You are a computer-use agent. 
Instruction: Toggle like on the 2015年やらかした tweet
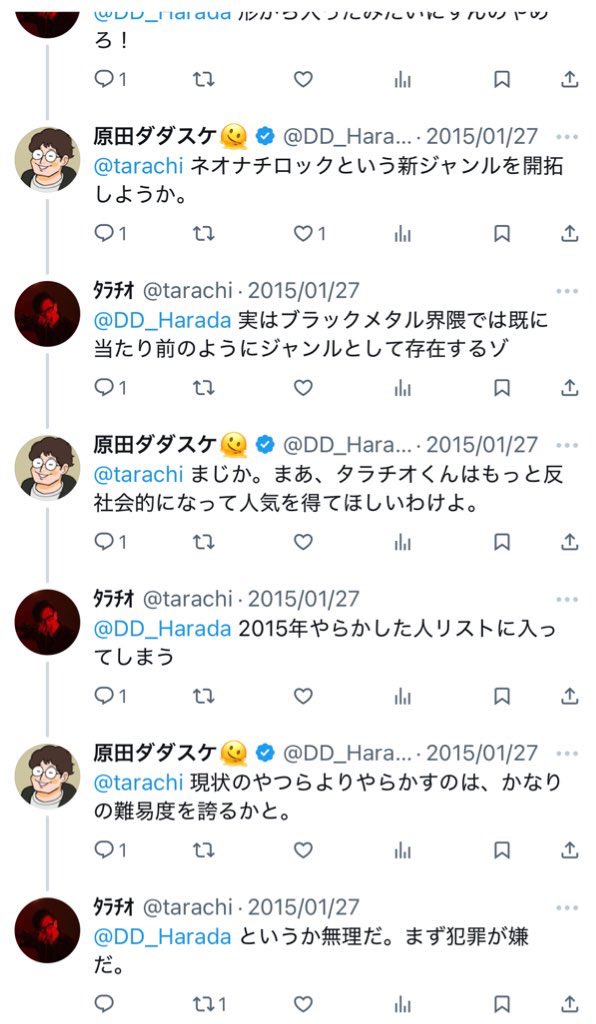[303, 696]
